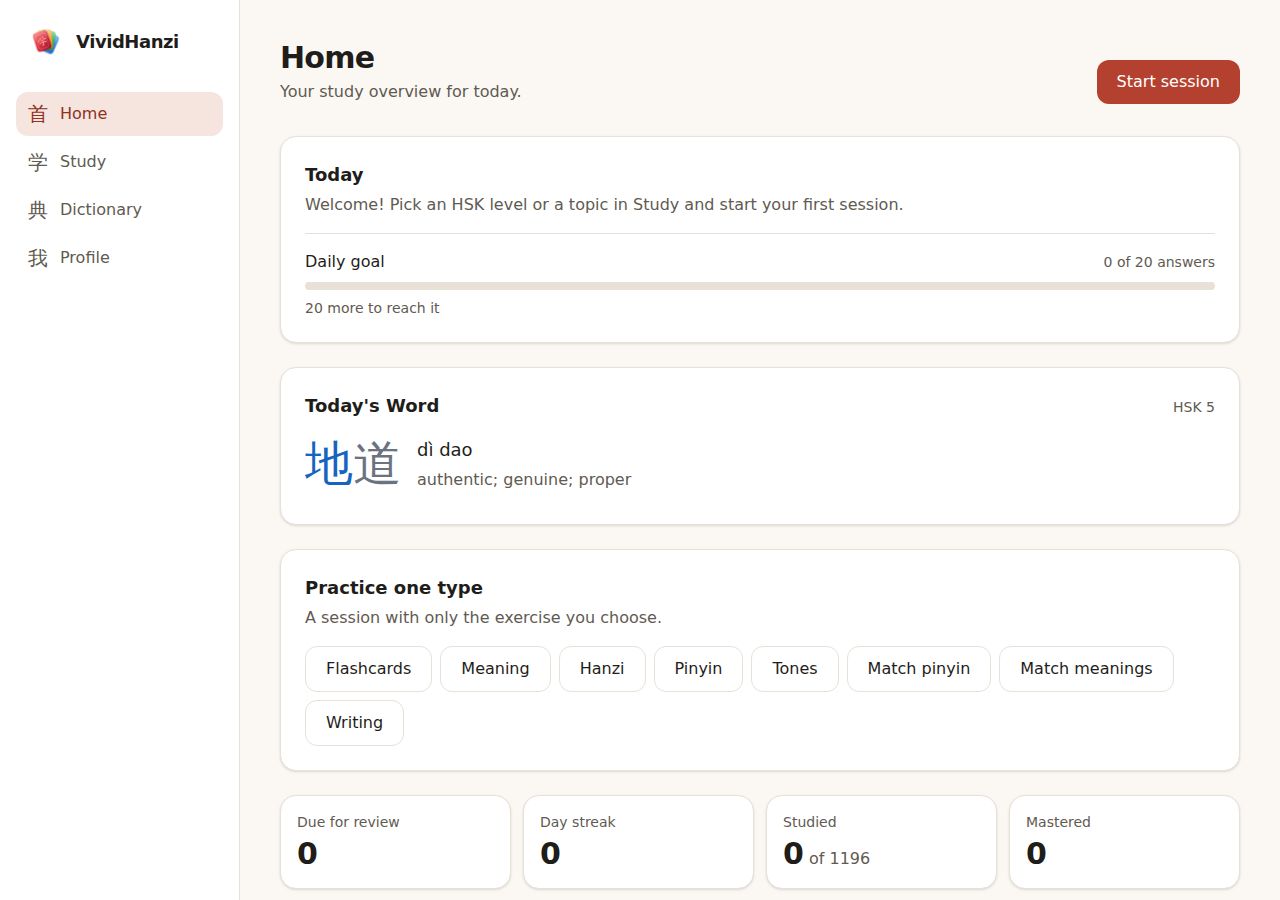Open the Day streak stat card
1280x900 pixels.
(x=638, y=842)
